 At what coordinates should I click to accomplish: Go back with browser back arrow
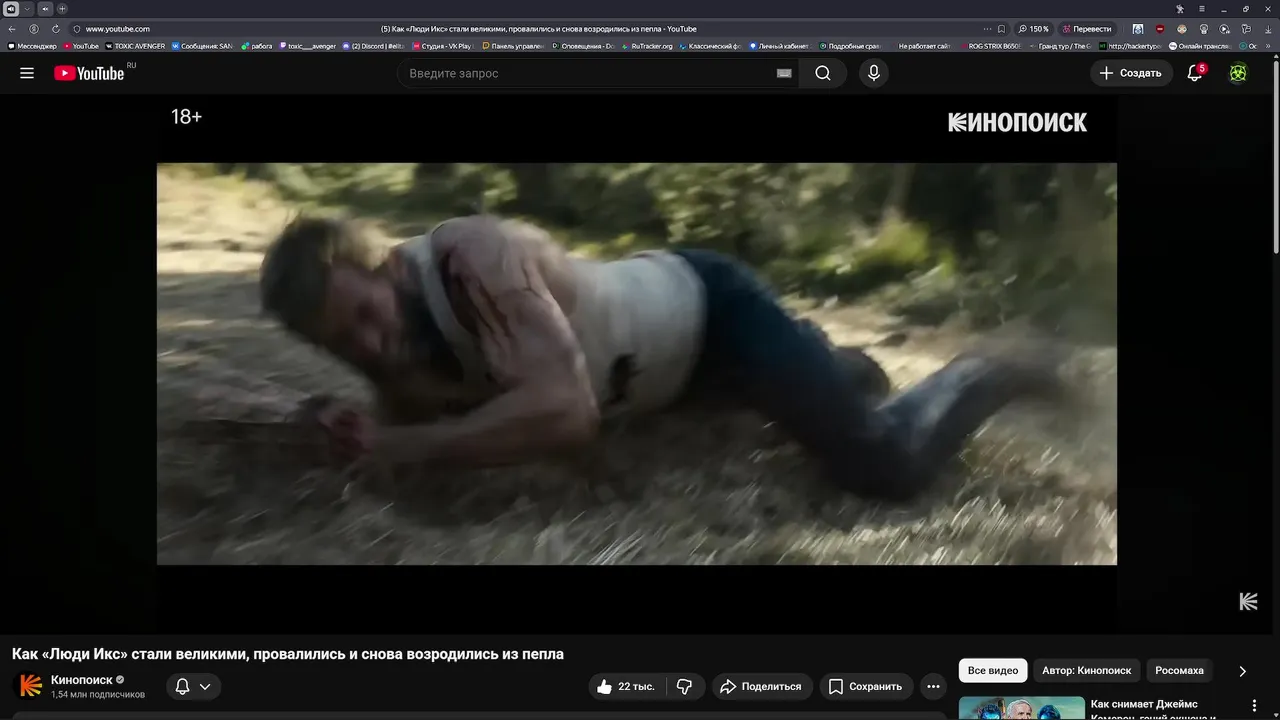click(12, 29)
